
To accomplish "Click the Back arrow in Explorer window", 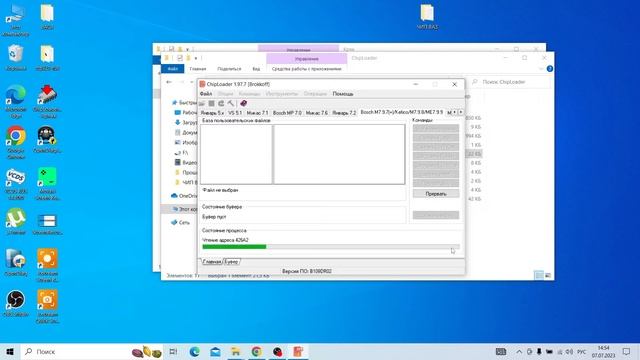I will pos(169,82).
